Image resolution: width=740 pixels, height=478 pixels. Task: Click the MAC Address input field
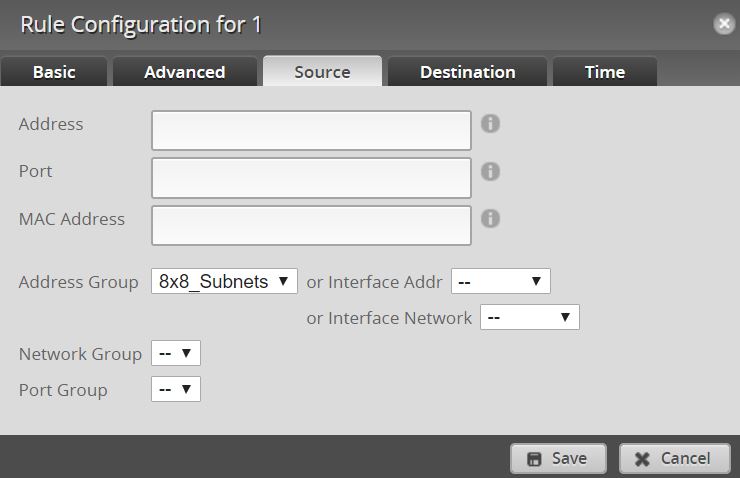(311, 225)
